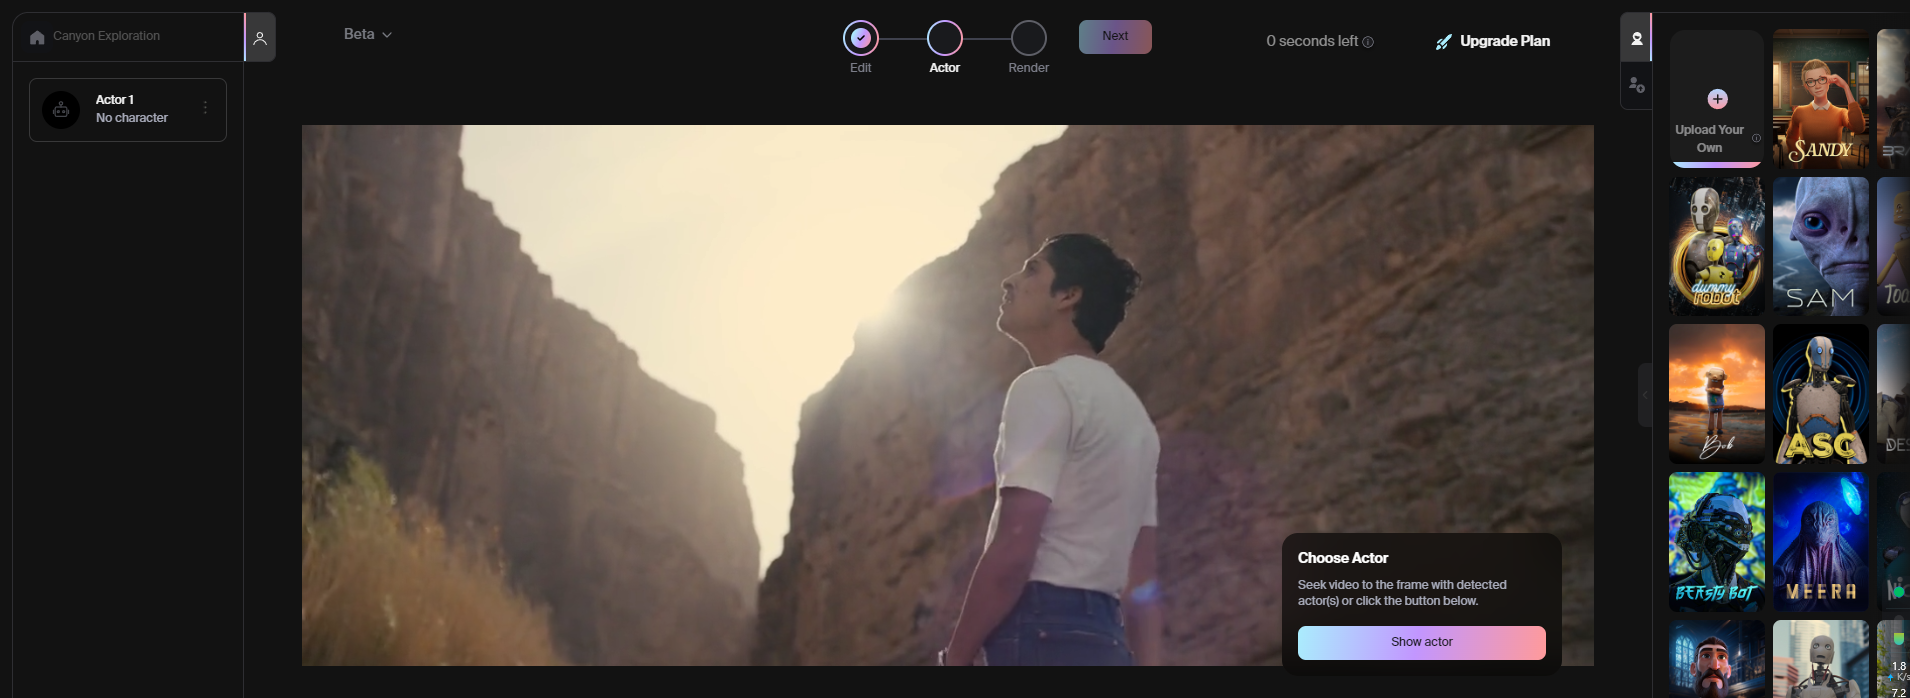
Task: Click the Show actor button
Action: click(x=1421, y=642)
